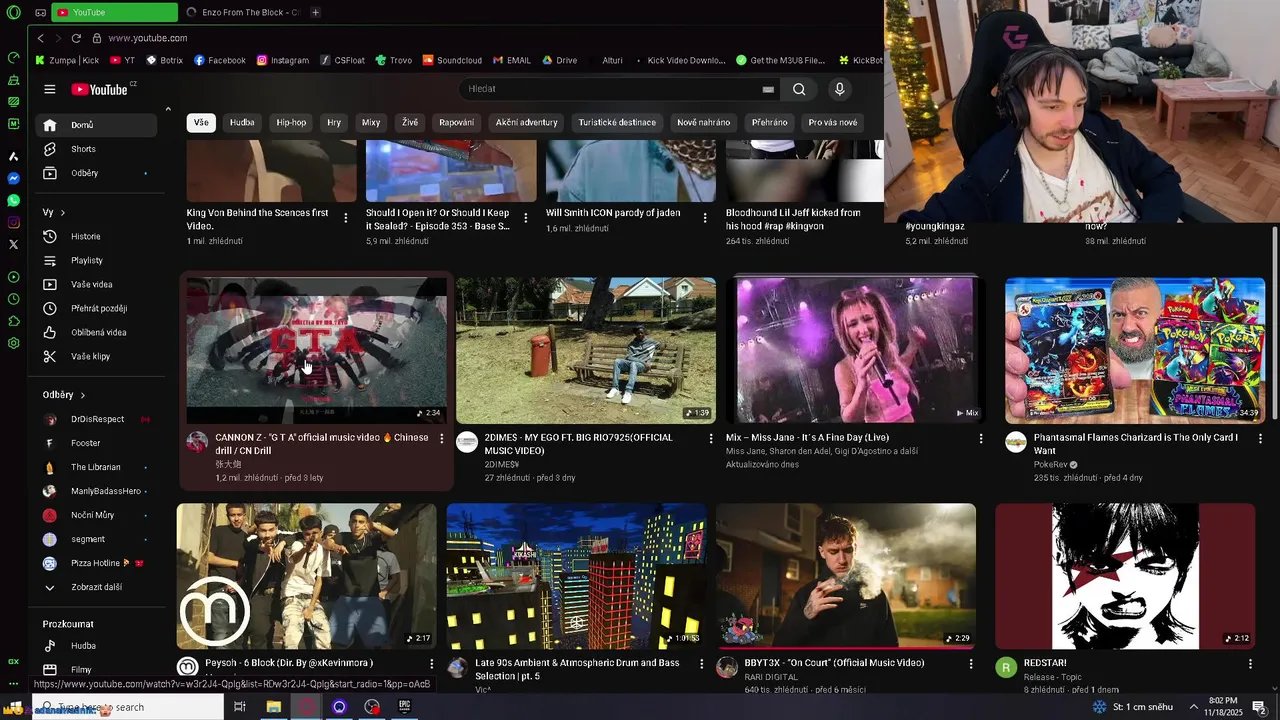The width and height of the screenshot is (1280, 720).
Task: Click the search magnifier button
Action: point(799,89)
